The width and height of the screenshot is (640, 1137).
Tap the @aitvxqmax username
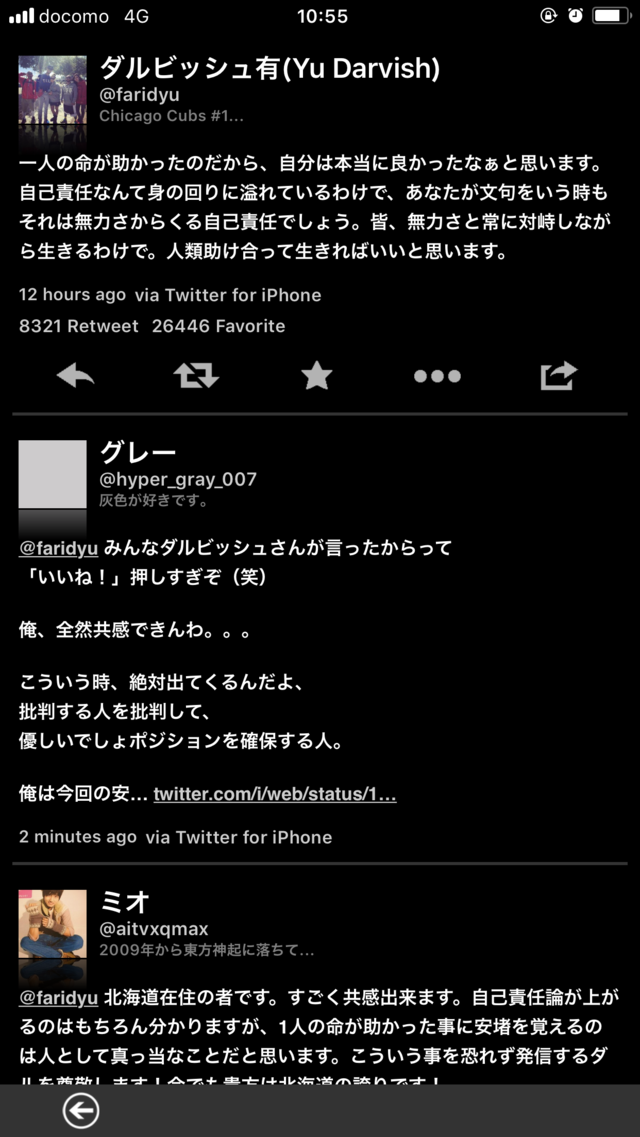(154, 930)
